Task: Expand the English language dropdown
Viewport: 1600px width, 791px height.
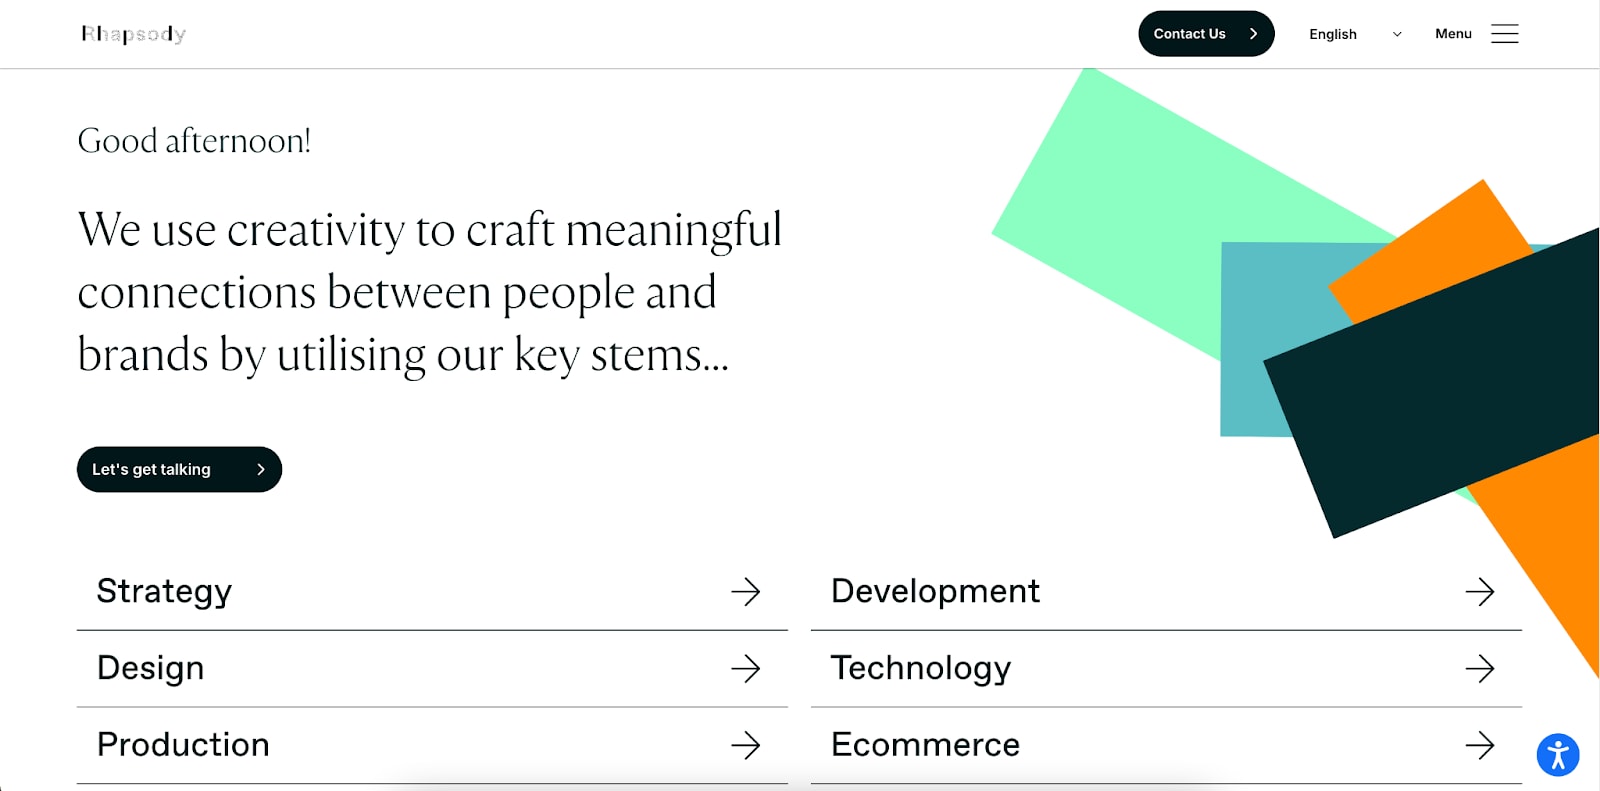Action: (1333, 34)
